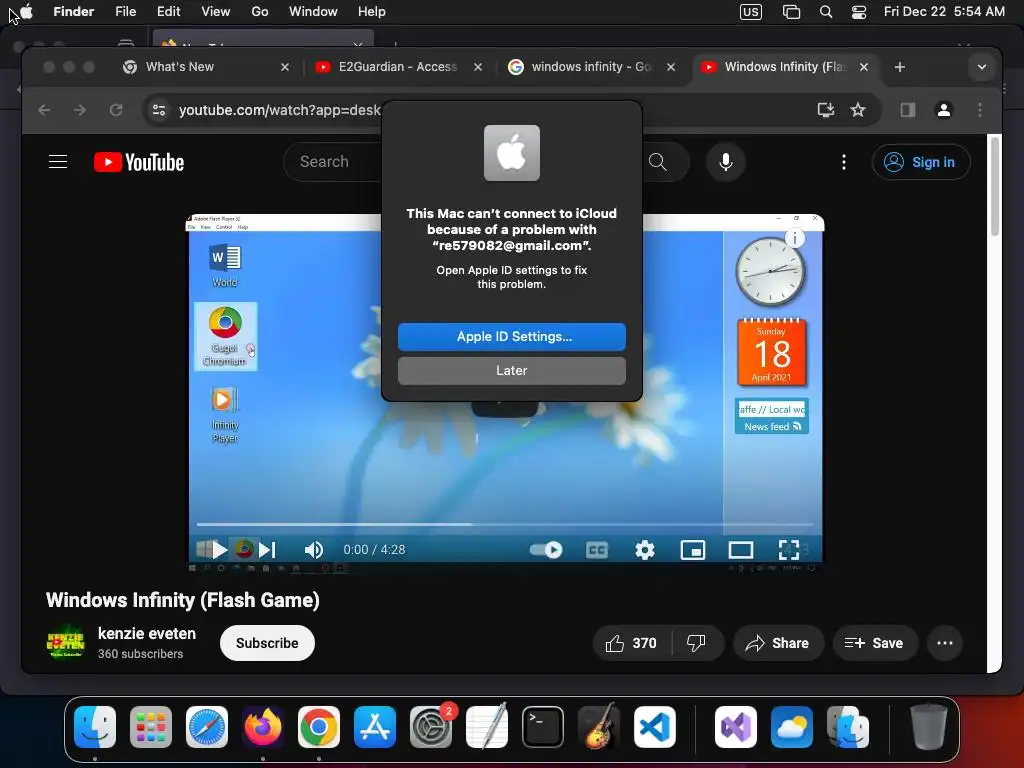The width and height of the screenshot is (1024, 768).
Task: Open a new Chrome tab
Action: [899, 67]
